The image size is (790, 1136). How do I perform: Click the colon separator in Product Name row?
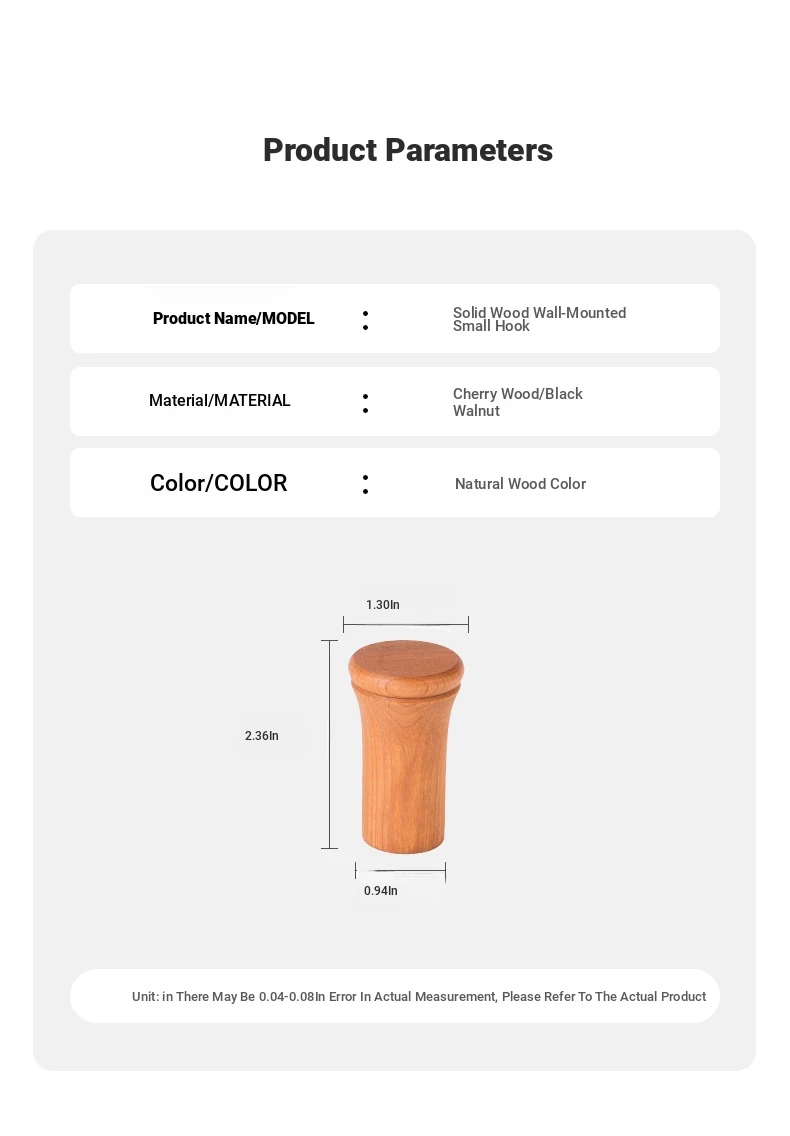(365, 320)
